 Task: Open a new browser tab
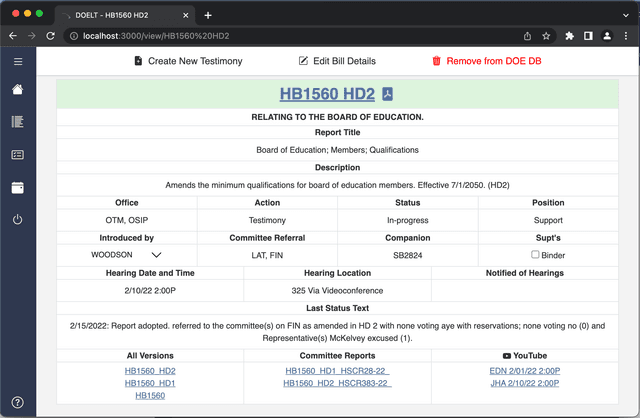[x=208, y=15]
